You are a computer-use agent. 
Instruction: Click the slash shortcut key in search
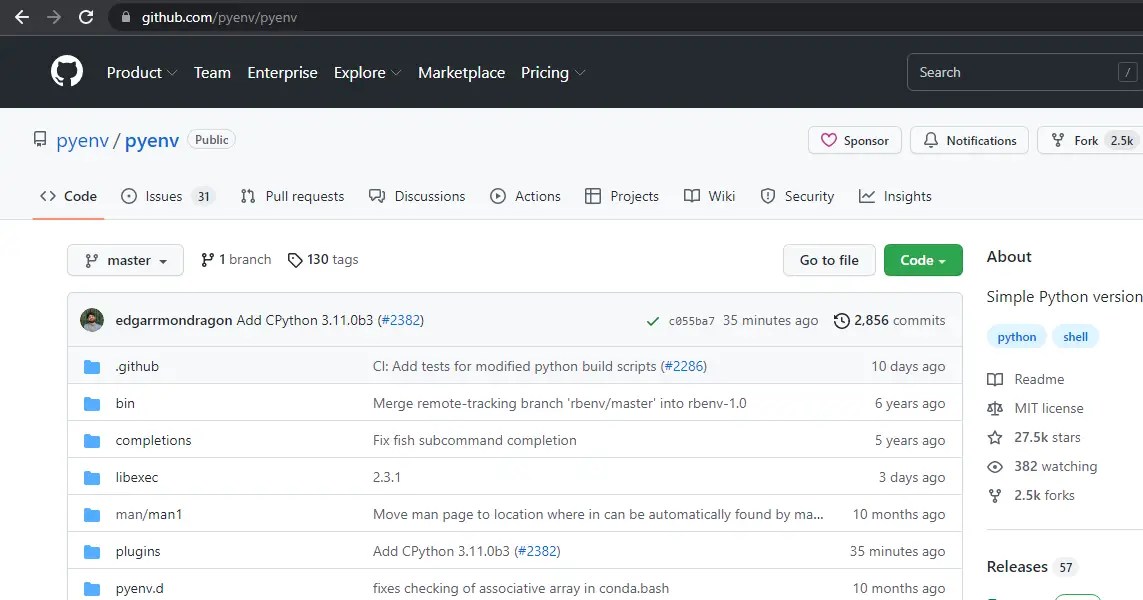[1128, 72]
